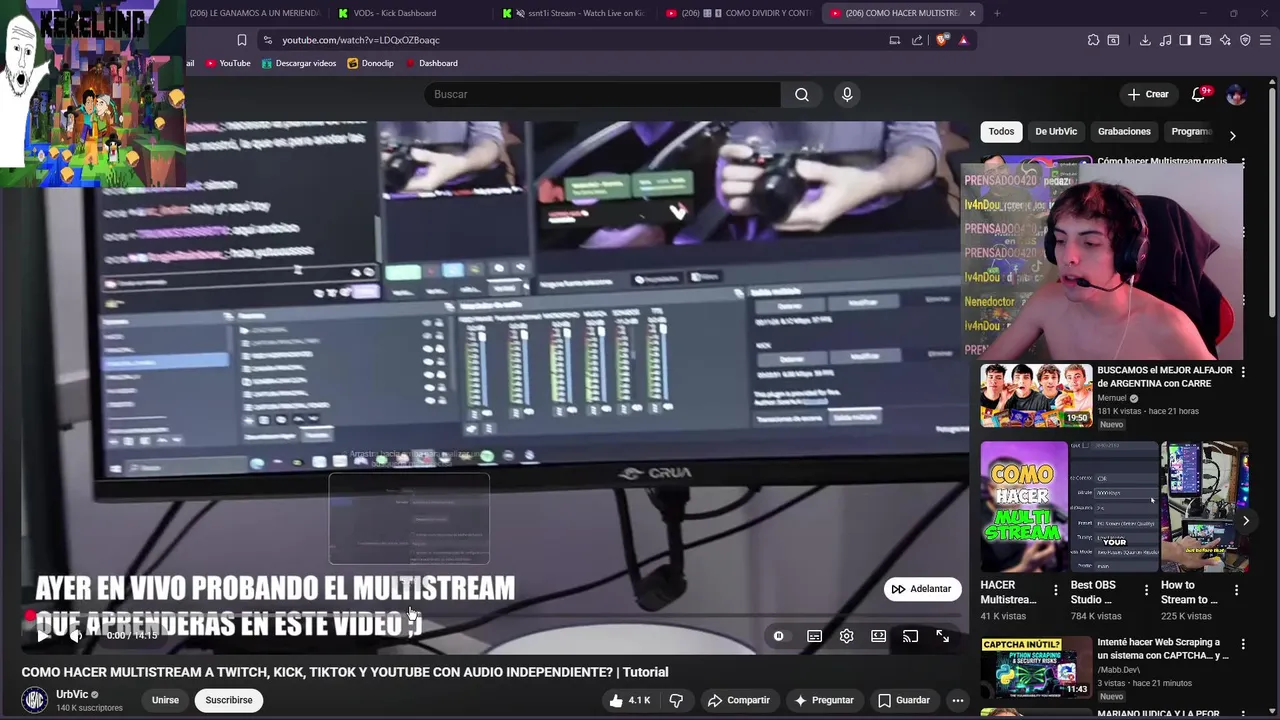Cast the video to a TV
Viewport: 1280px width, 720px height.
tap(911, 636)
